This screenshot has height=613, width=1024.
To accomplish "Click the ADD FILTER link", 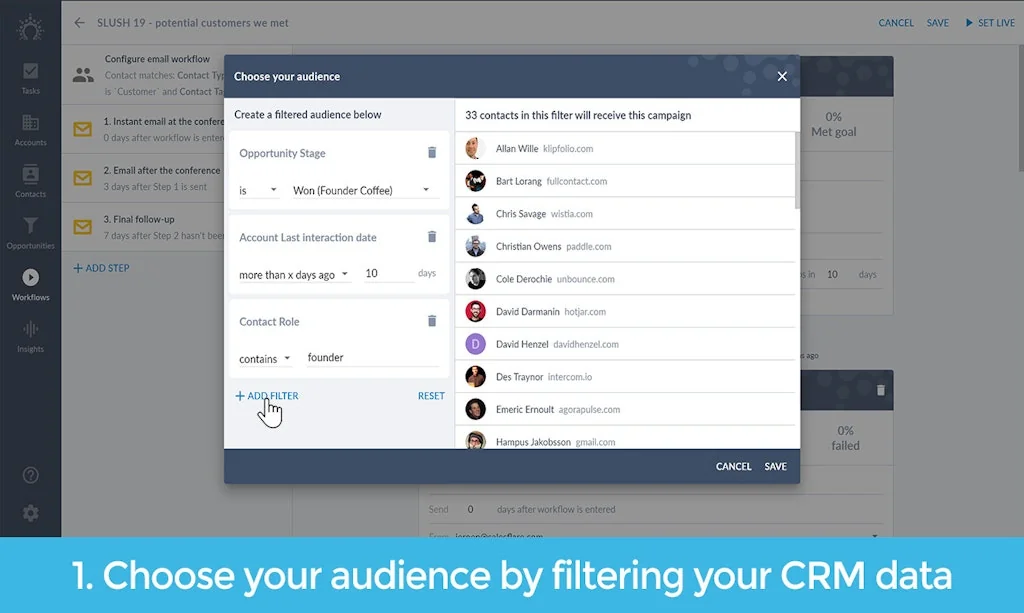I will [266, 395].
